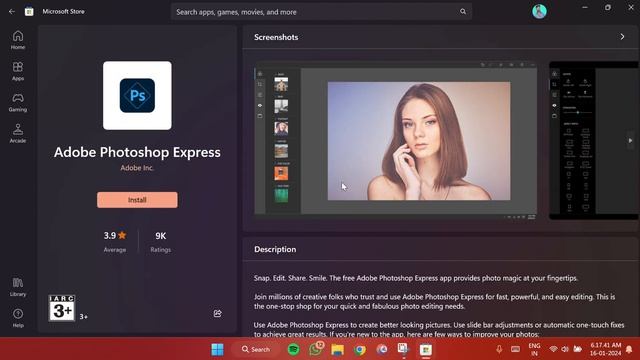Click the 3+ label next to rating badge
The image size is (640, 360).
[83, 316]
